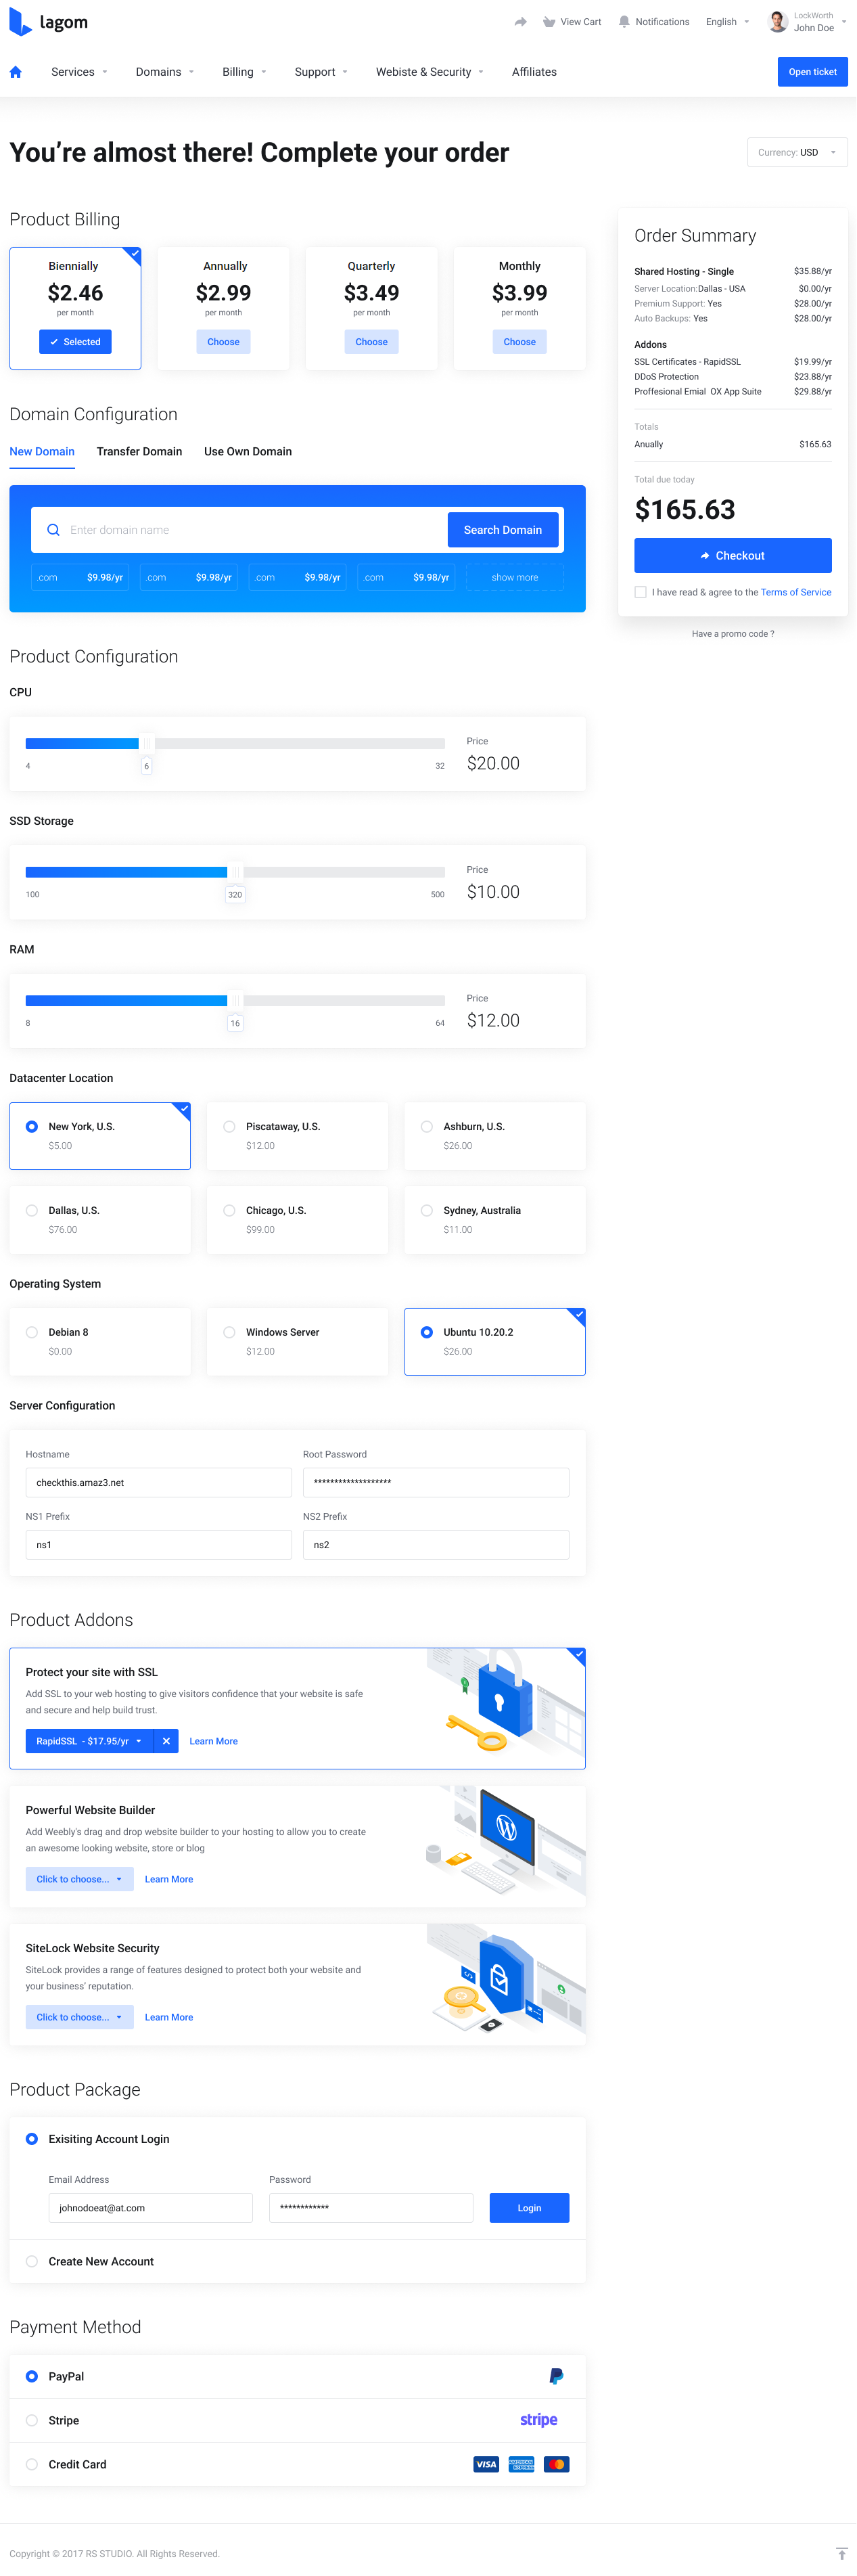Click the SSD Storage slider handle

pos(235,872)
